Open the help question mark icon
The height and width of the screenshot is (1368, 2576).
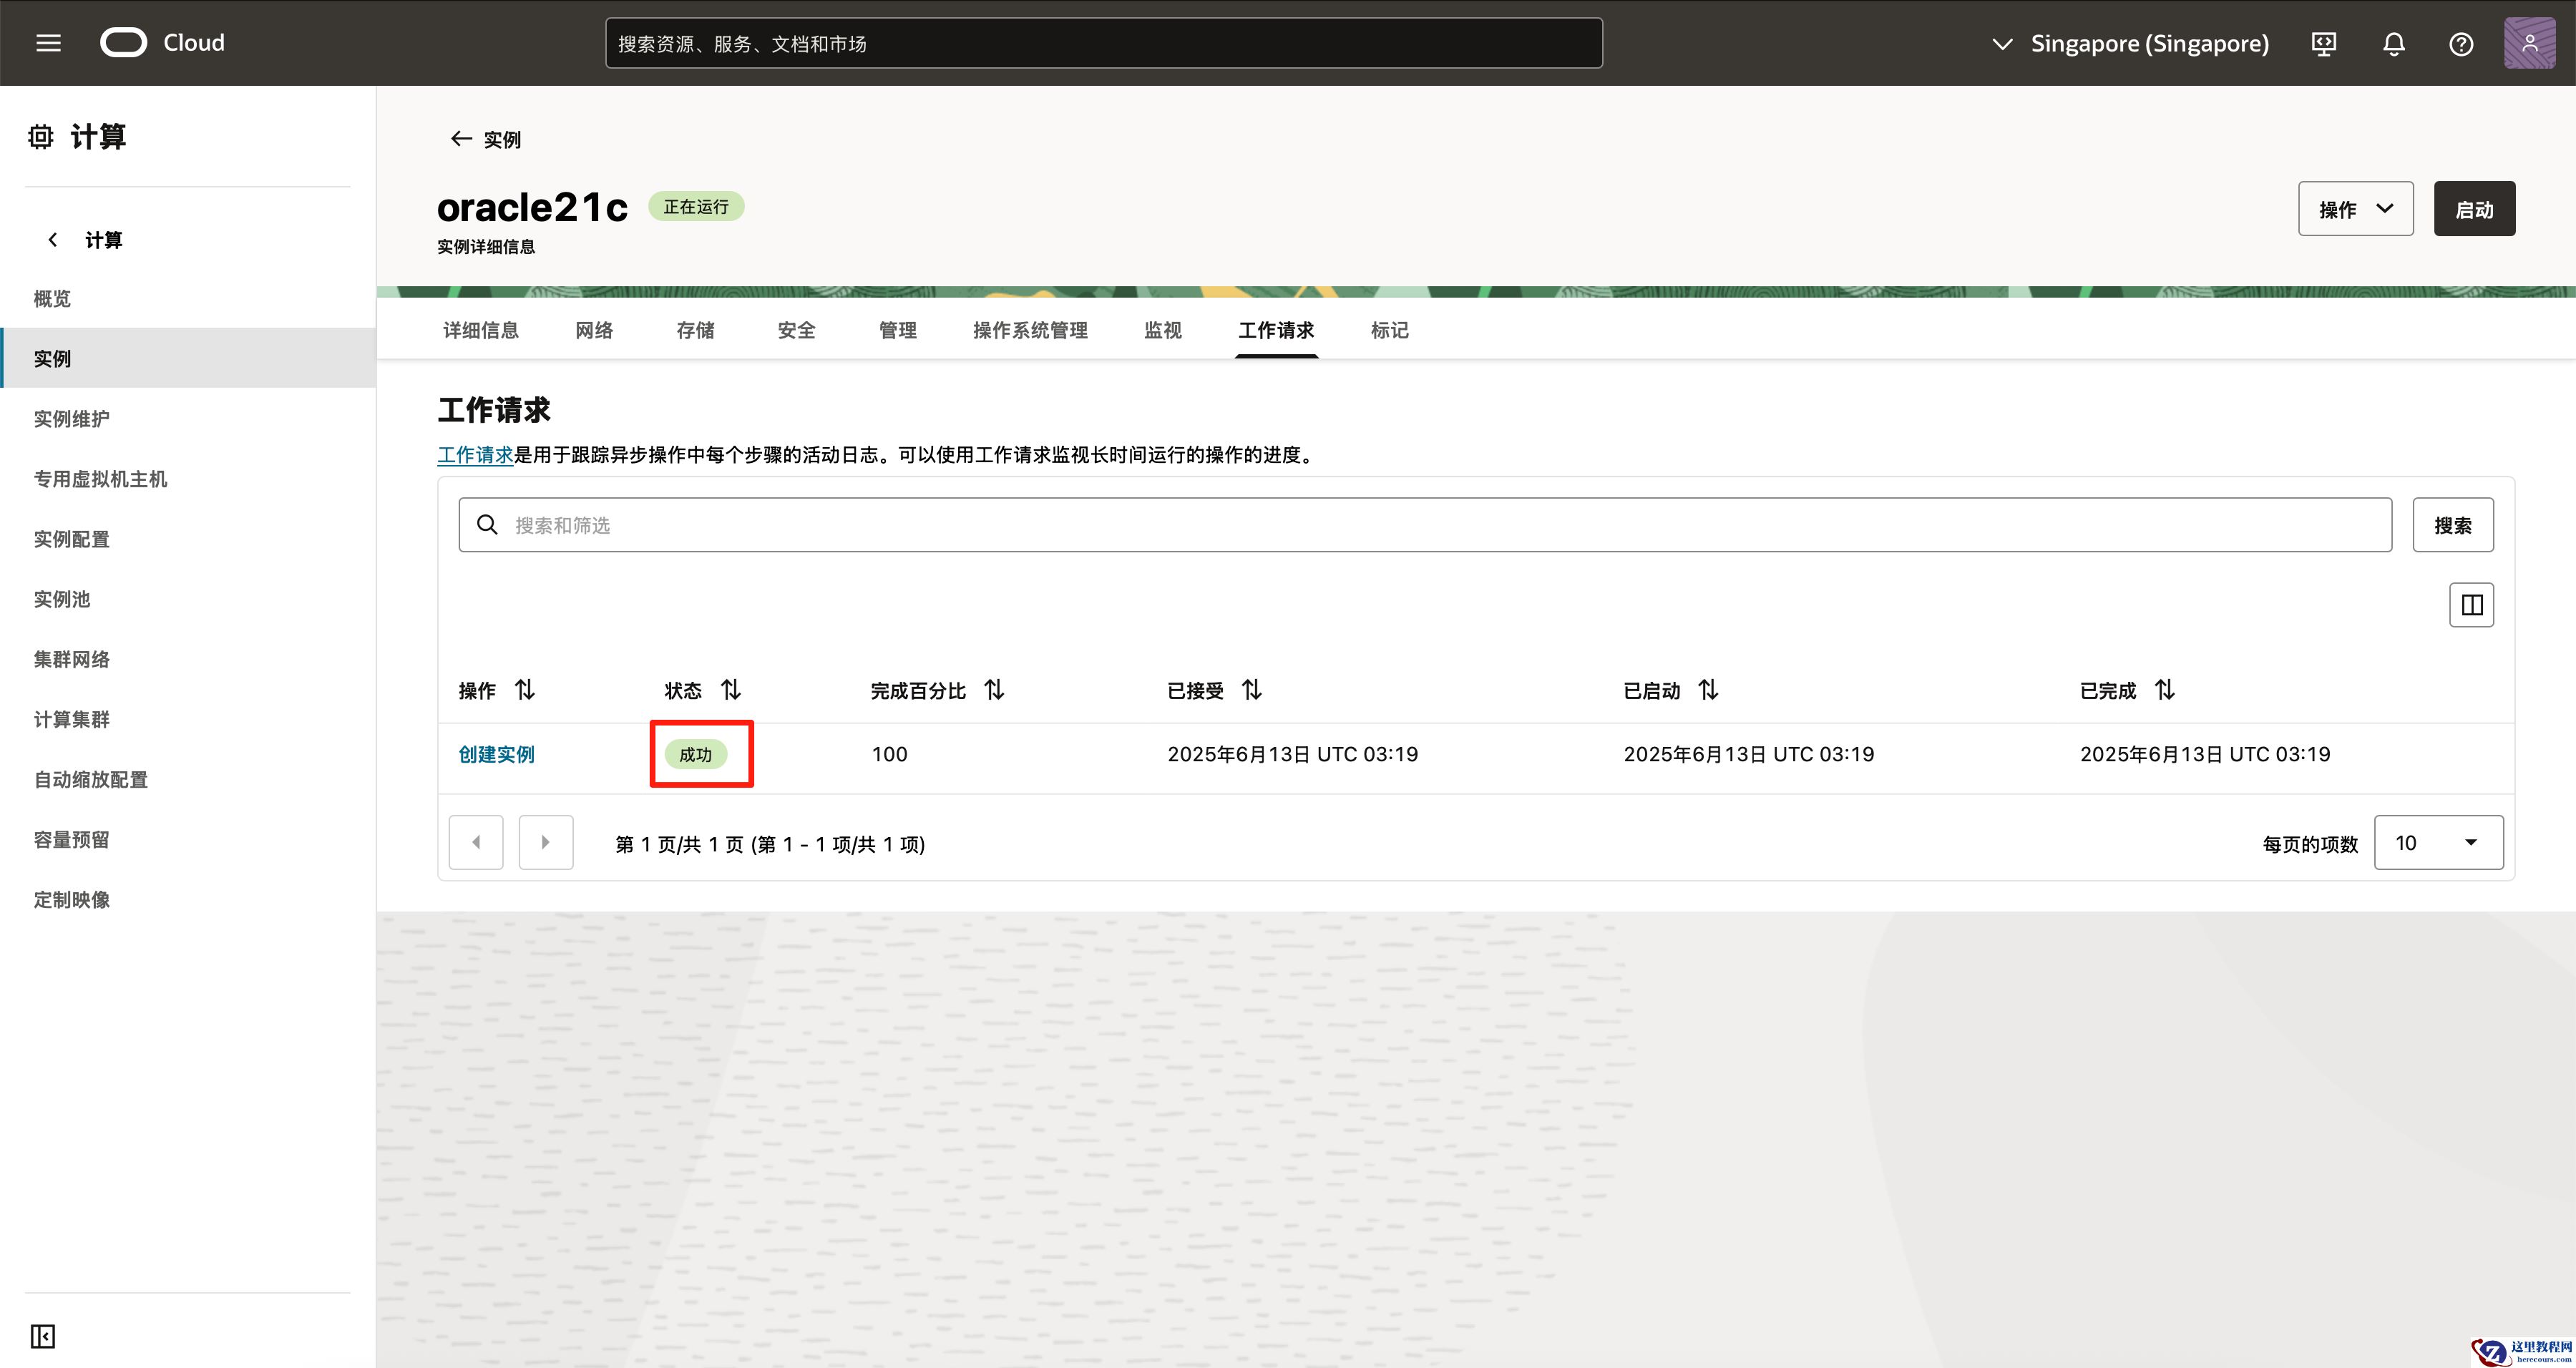(2461, 44)
